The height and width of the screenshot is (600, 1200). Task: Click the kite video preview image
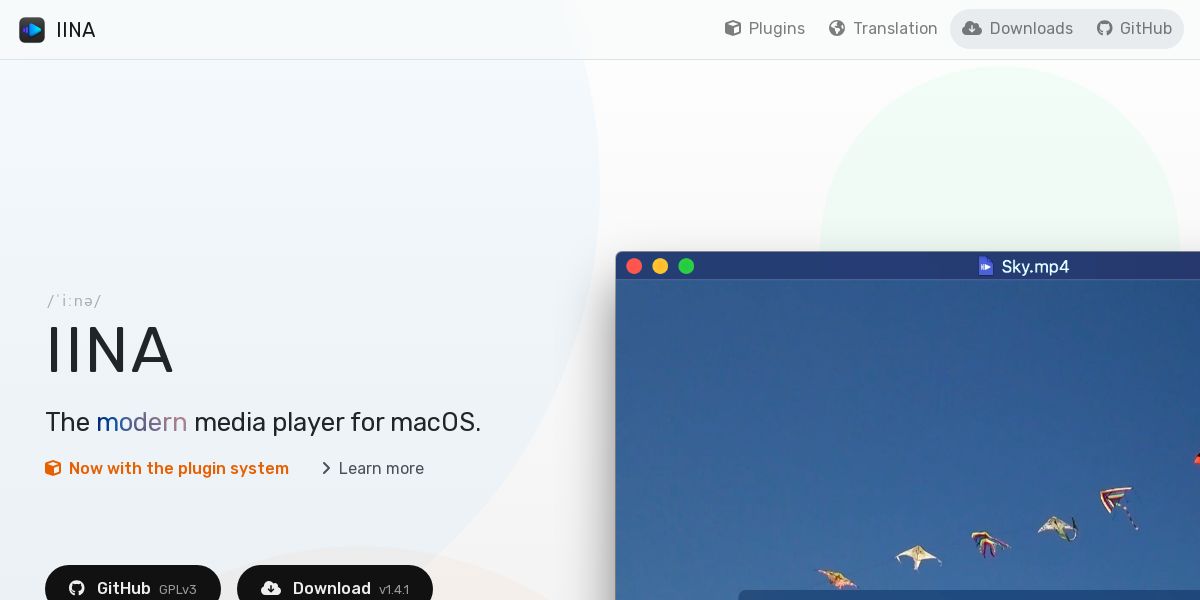[908, 440]
